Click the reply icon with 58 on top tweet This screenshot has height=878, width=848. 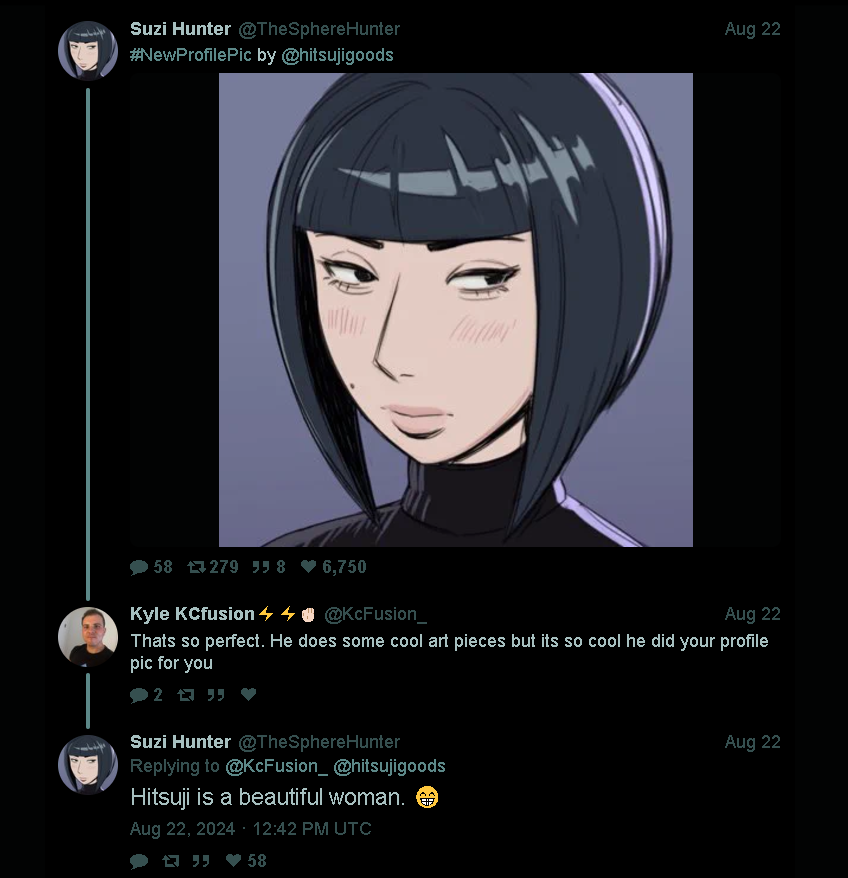tap(138, 567)
